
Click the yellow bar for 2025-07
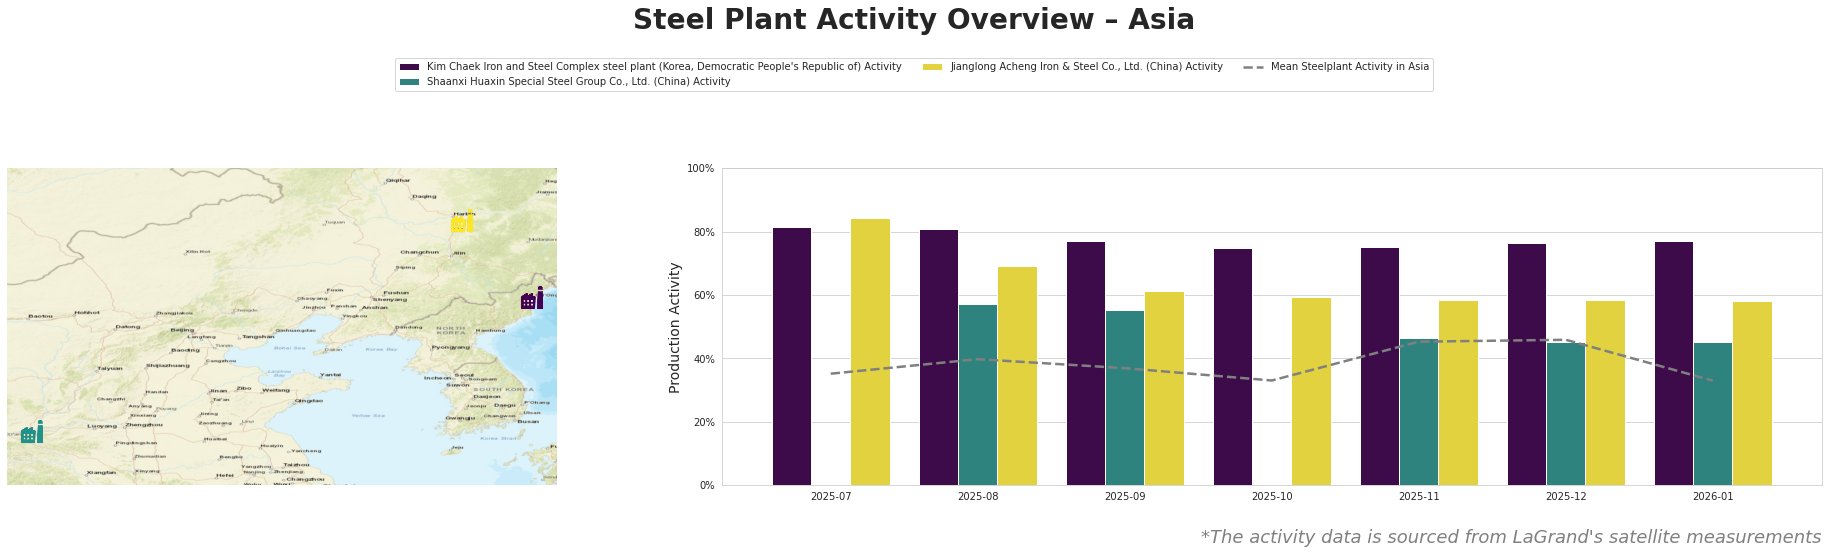[870, 352]
